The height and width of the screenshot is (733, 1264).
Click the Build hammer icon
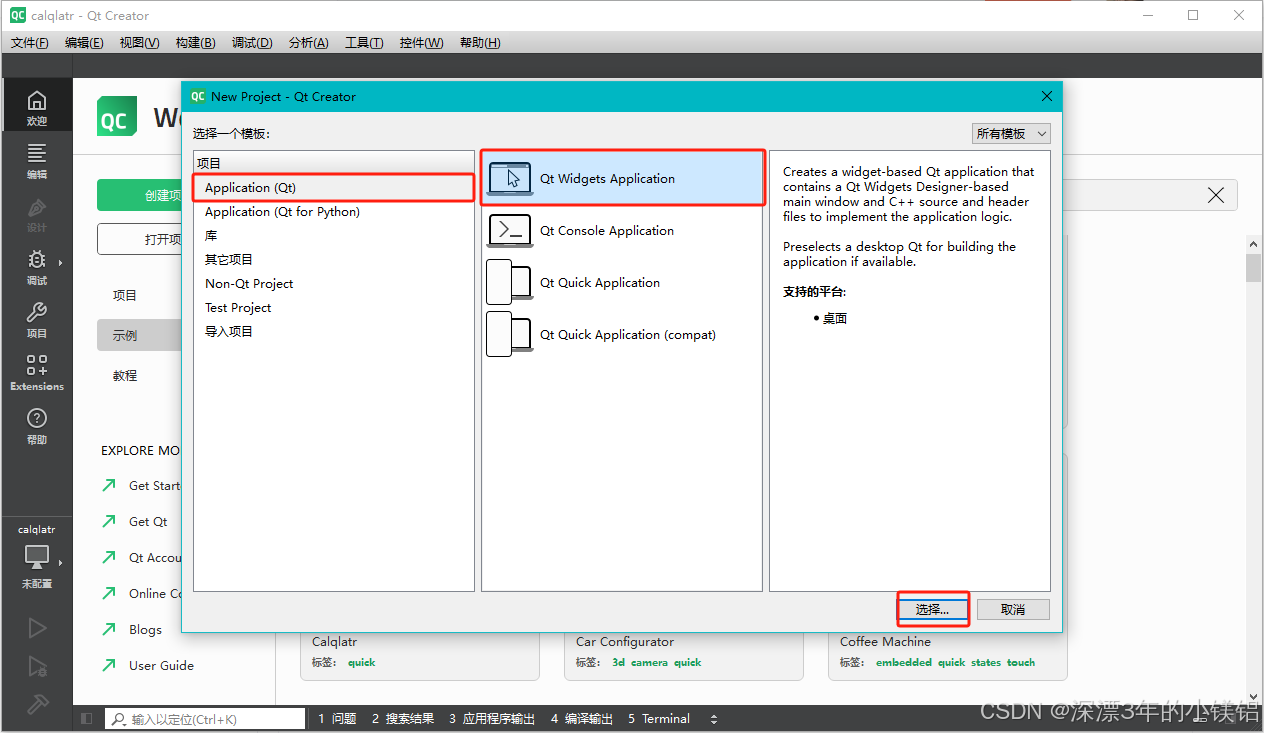[37, 703]
